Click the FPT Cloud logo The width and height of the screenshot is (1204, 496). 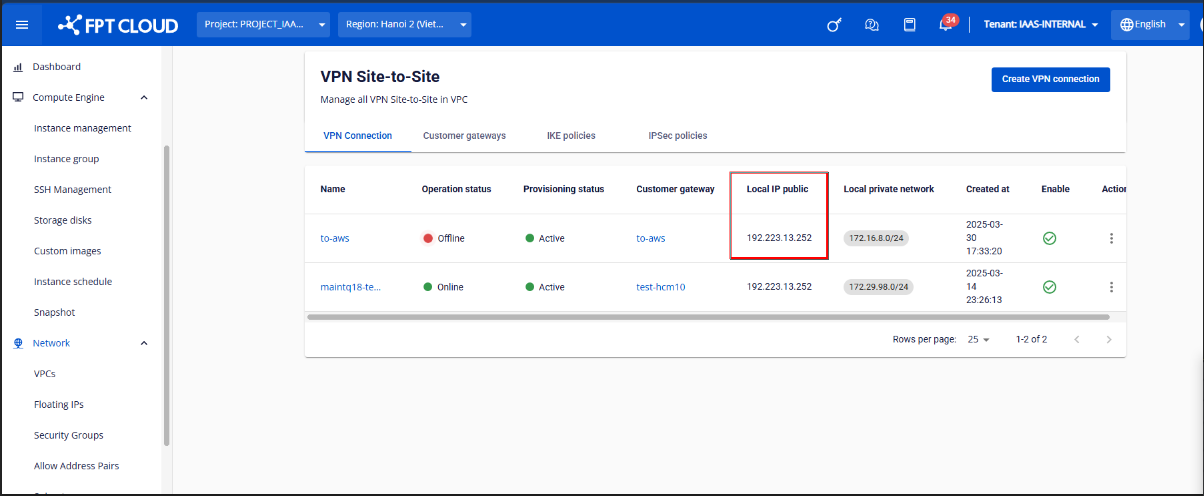click(118, 25)
